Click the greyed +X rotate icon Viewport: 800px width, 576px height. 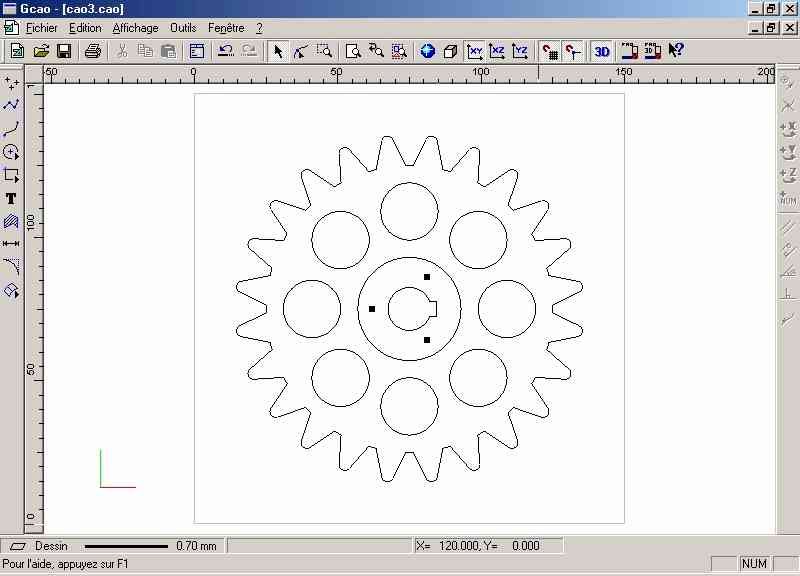788,129
